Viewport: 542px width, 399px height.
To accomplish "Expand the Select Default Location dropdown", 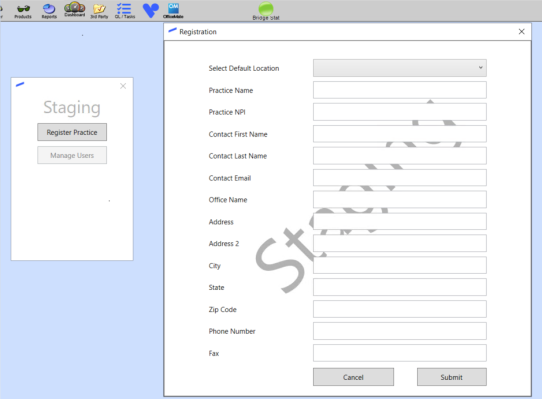I will pos(400,68).
